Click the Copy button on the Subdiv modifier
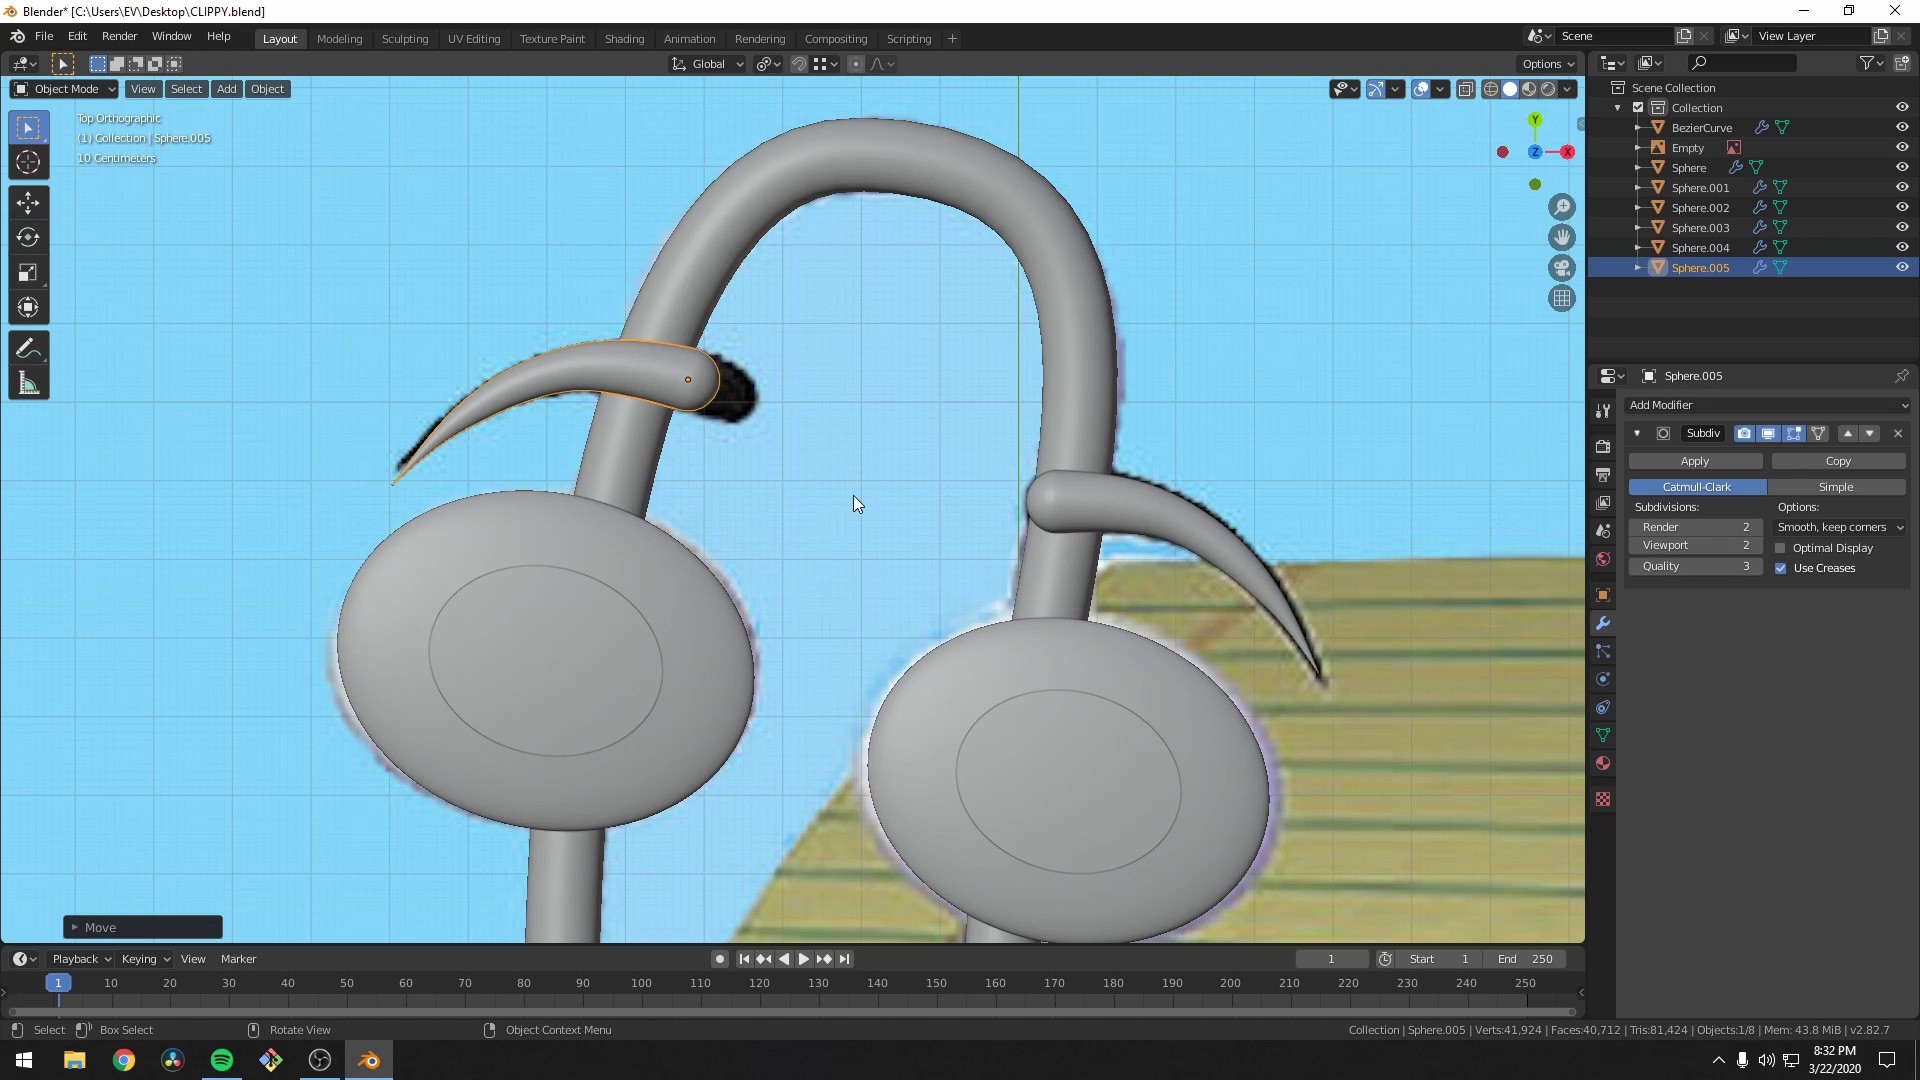This screenshot has width=1920, height=1080. tap(1838, 461)
